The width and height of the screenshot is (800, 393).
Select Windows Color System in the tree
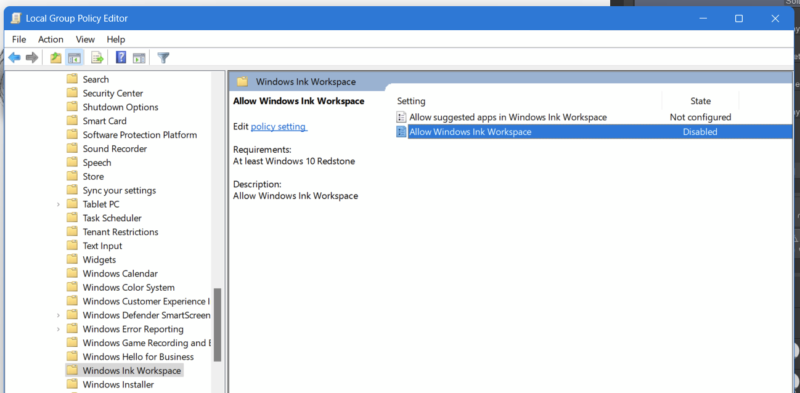(x=129, y=287)
